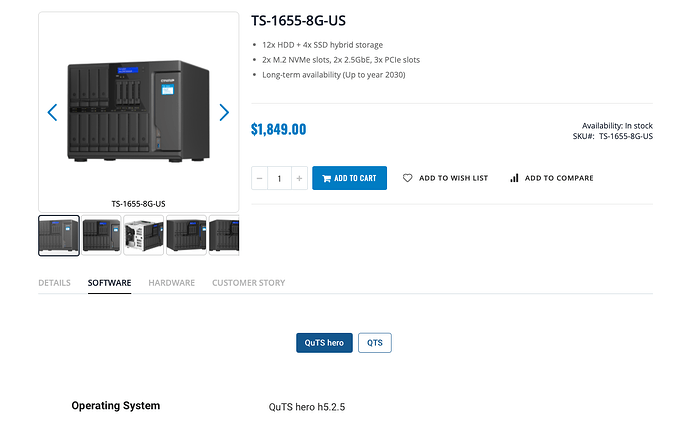Advance to the next product image with right arrow
Image resolution: width=690 pixels, height=426 pixels.
coord(224,113)
